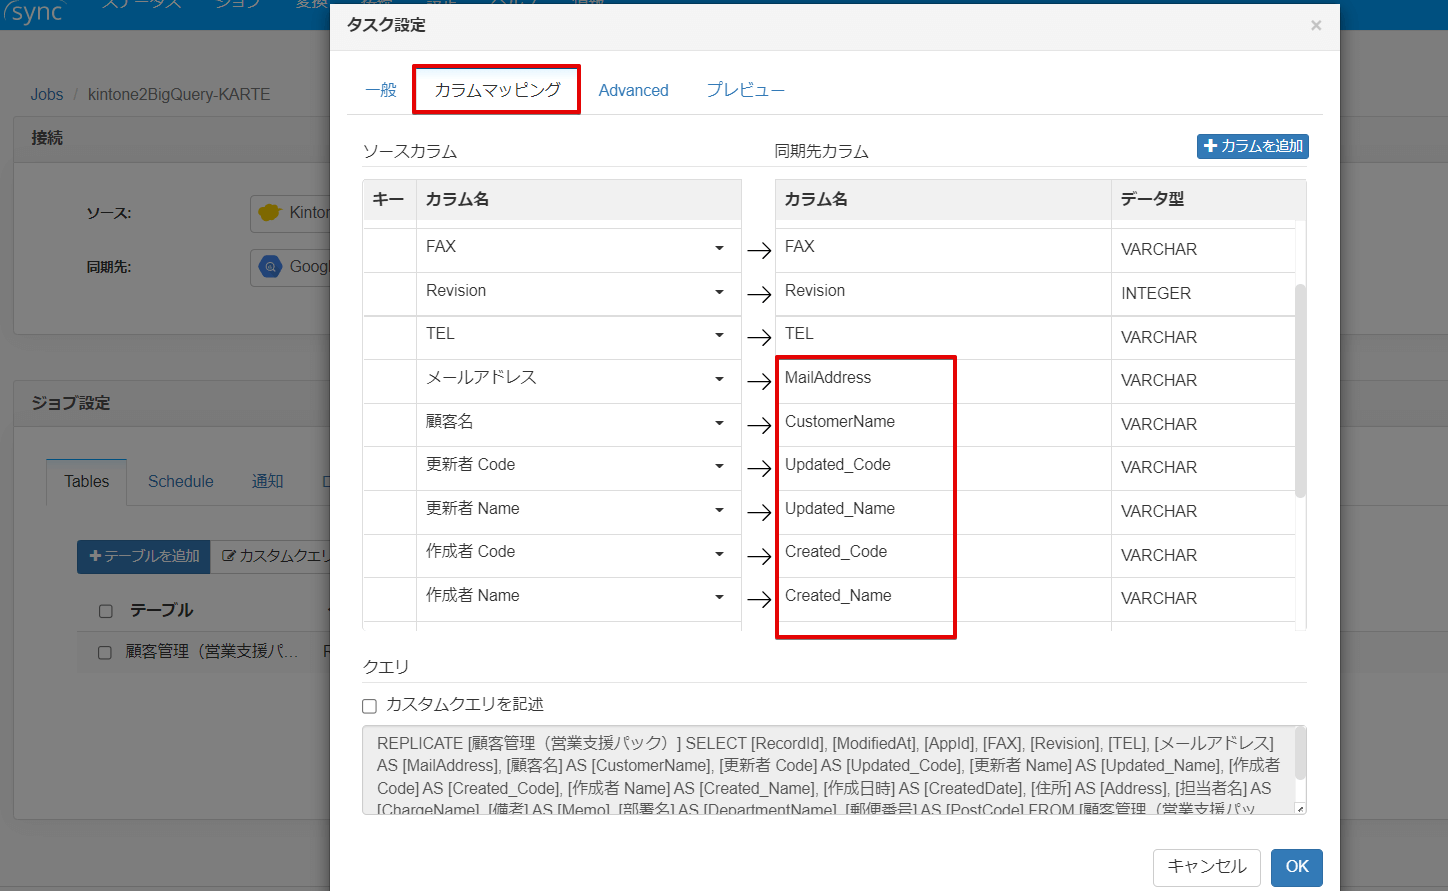Open the 更新者 Code source column dropdown
The image size is (1448, 891).
719,466
